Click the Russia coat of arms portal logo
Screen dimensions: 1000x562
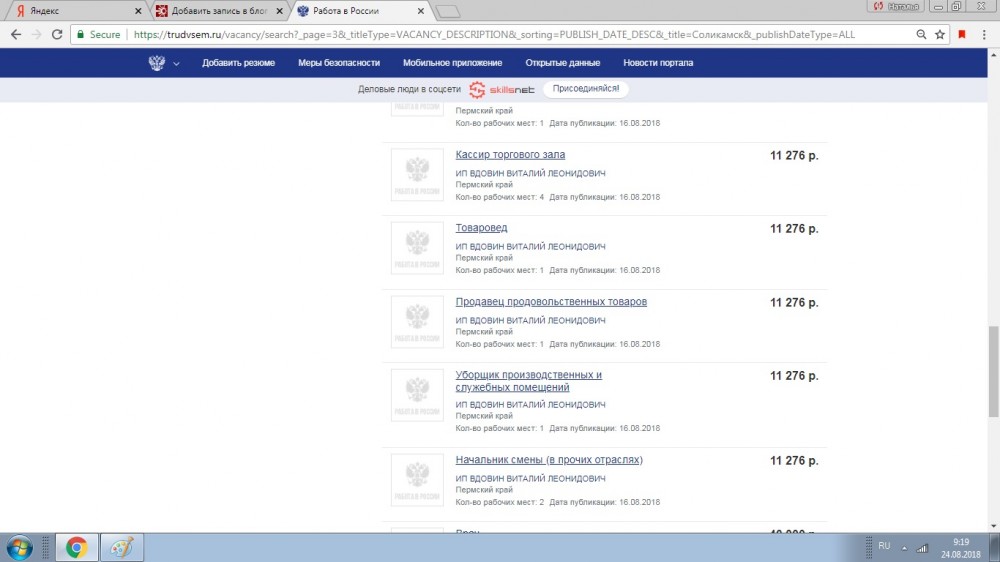[x=157, y=63]
